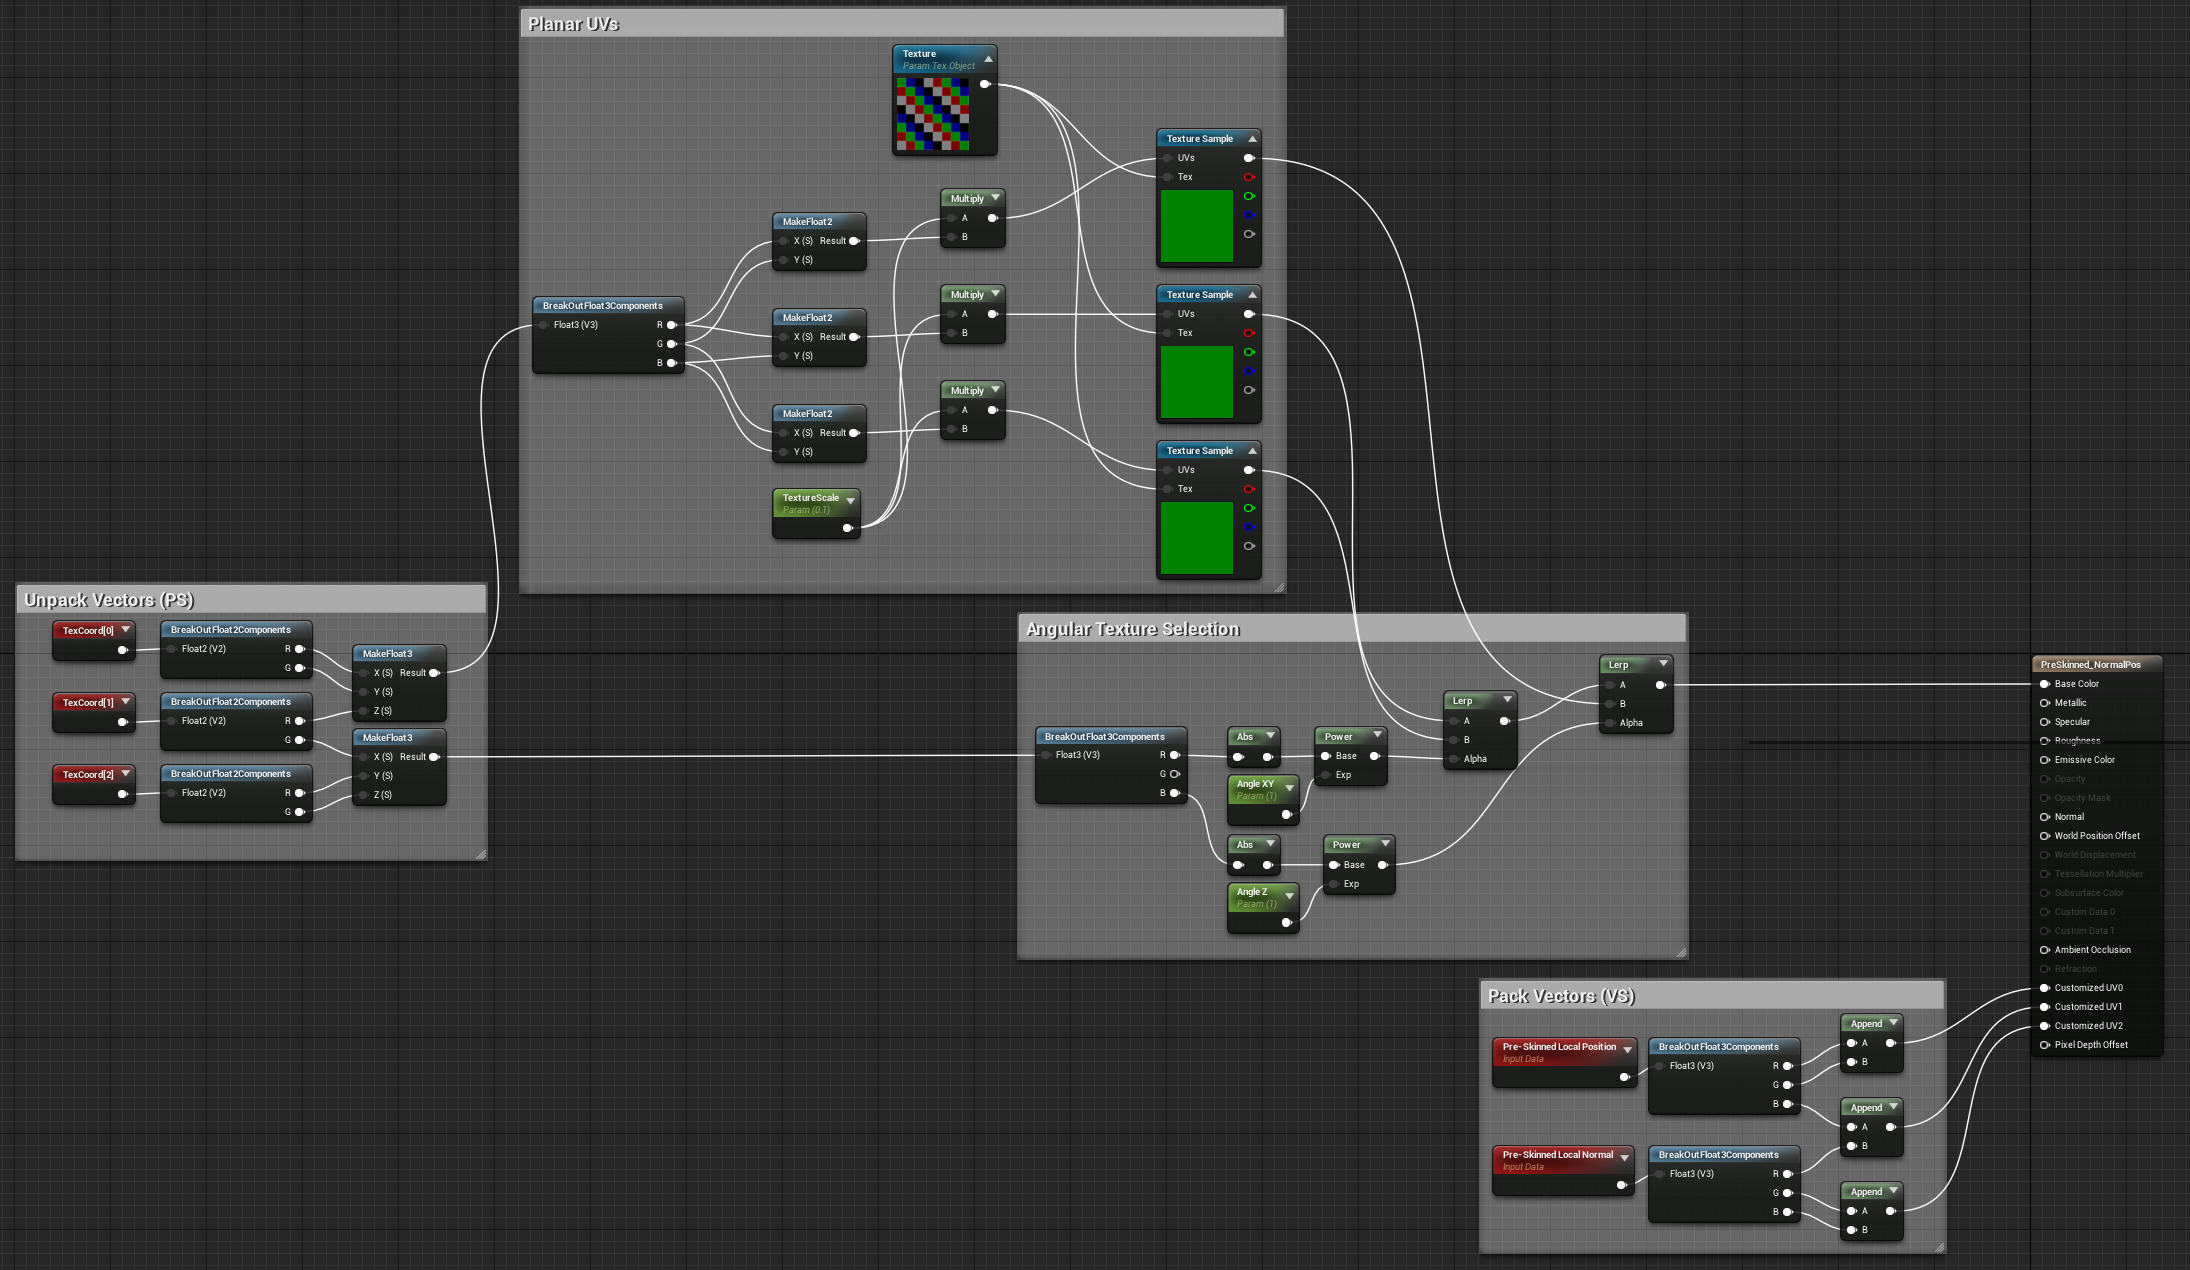
Task: Grab the Planar UVs comment resize handle
Action: click(1278, 587)
